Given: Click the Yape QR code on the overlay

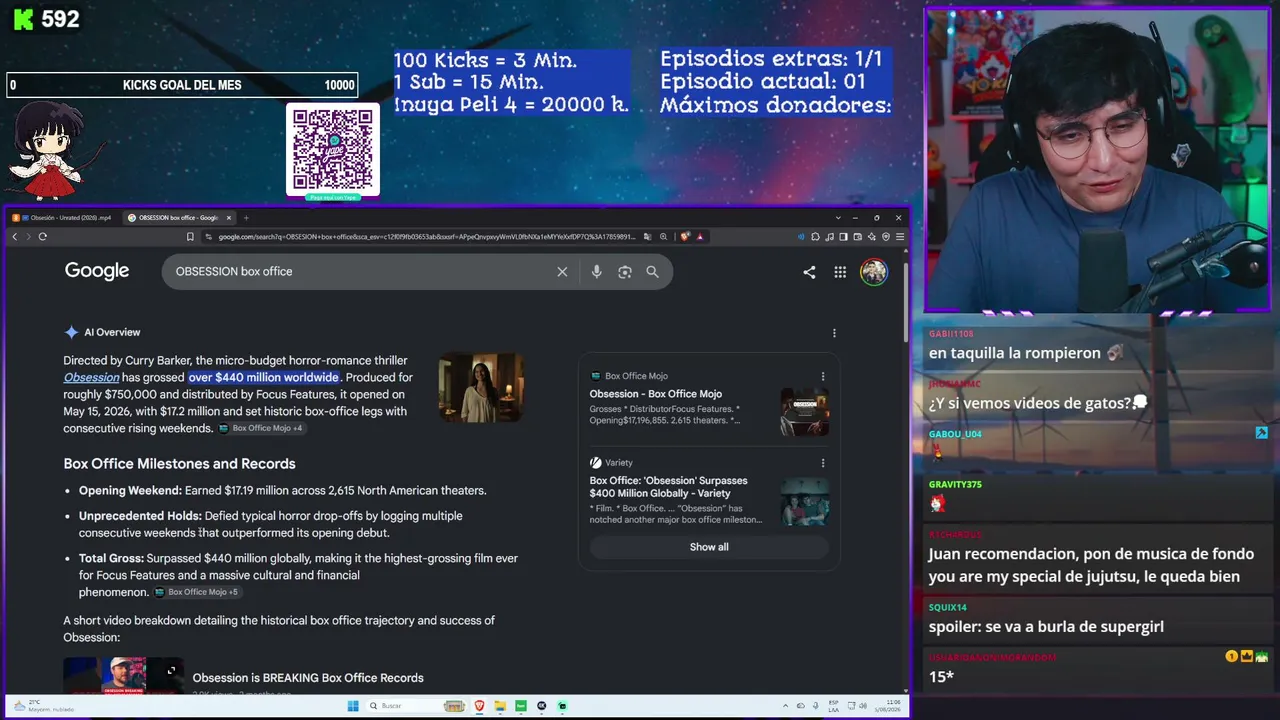Looking at the screenshot, I should click(x=333, y=149).
